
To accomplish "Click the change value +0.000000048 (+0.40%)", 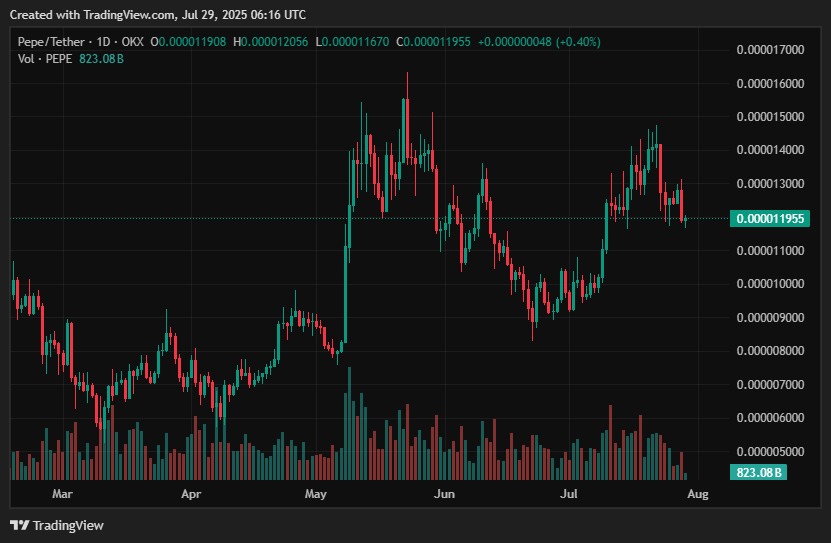I will click(539, 42).
